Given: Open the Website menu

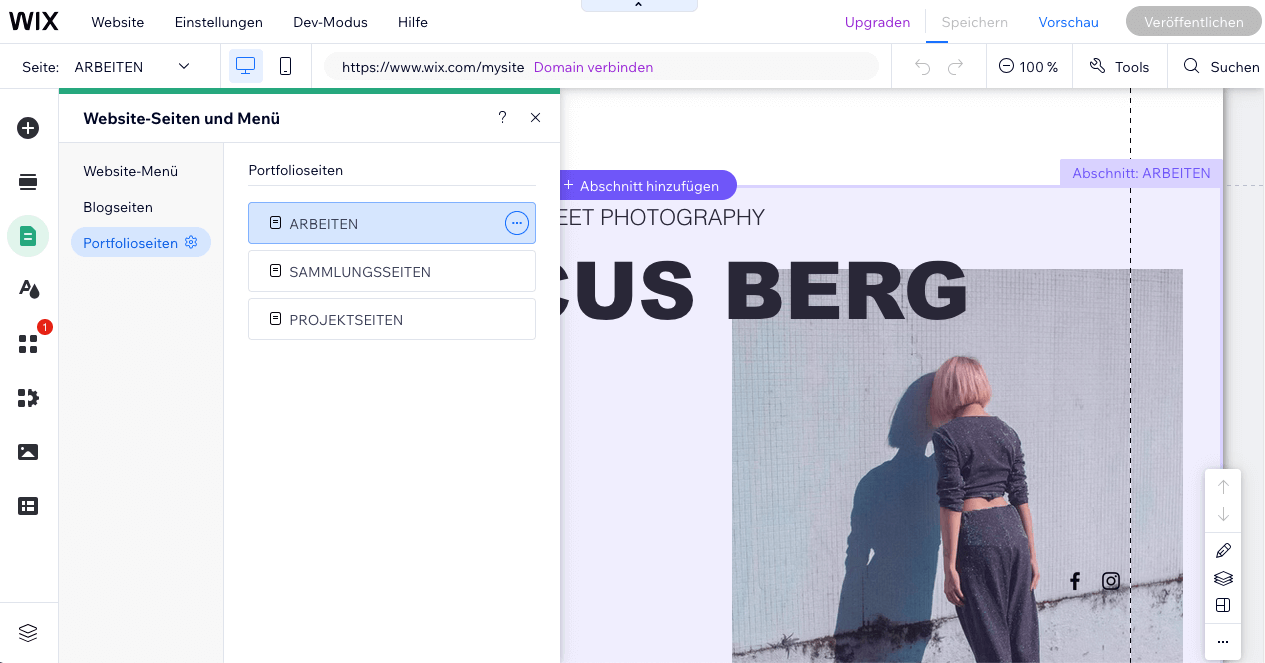Looking at the screenshot, I should (118, 22).
